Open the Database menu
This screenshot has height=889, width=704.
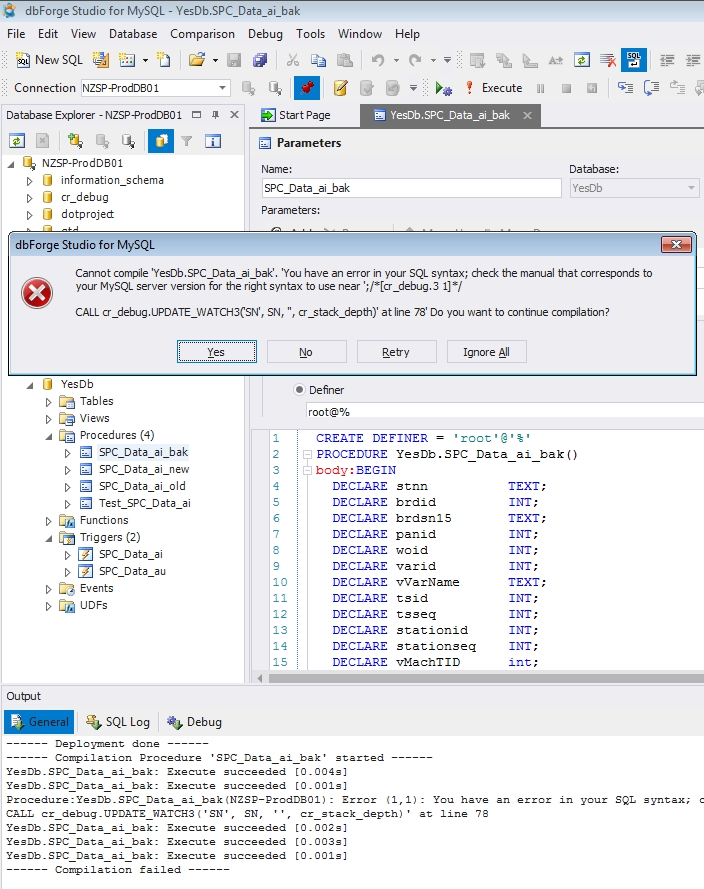(133, 33)
